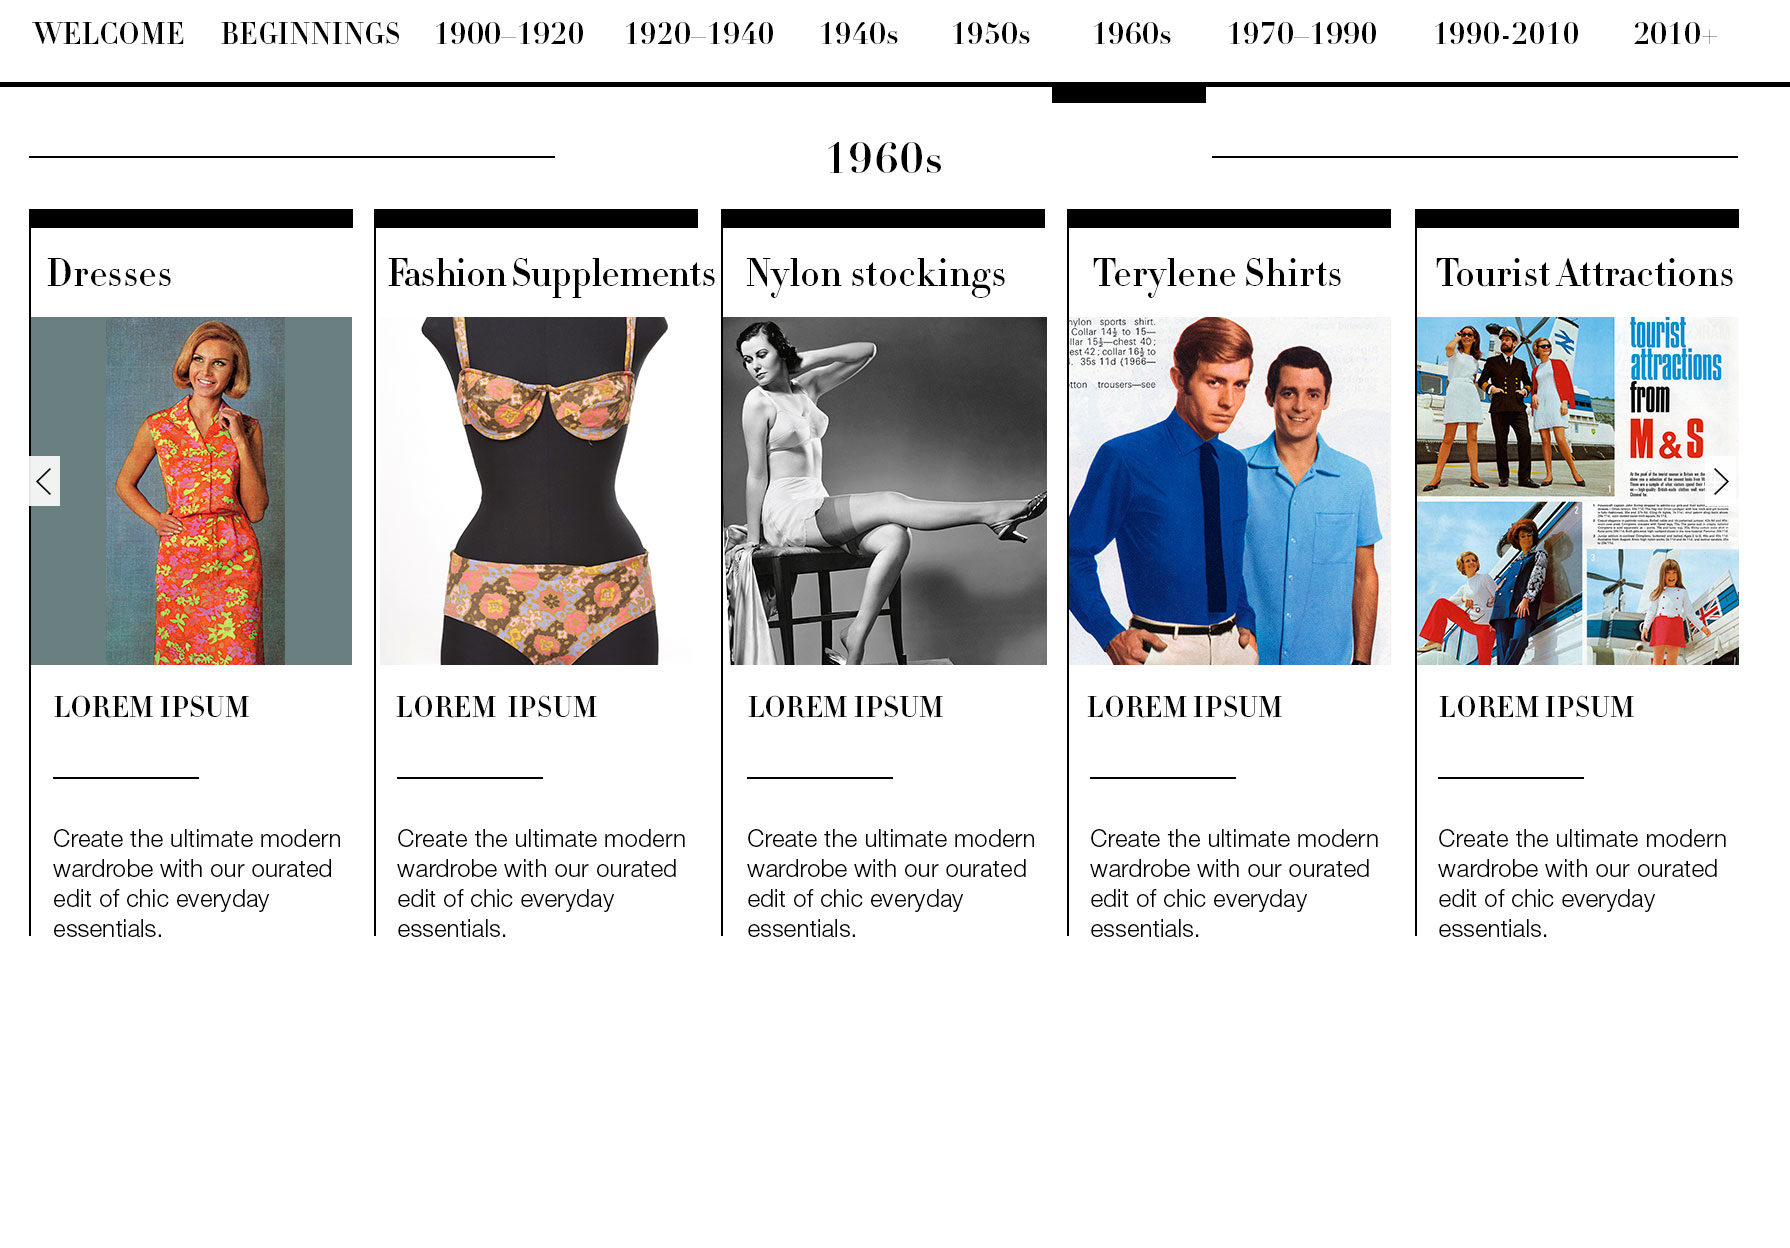Open the tourist attractions M&S collage

click(x=1577, y=491)
